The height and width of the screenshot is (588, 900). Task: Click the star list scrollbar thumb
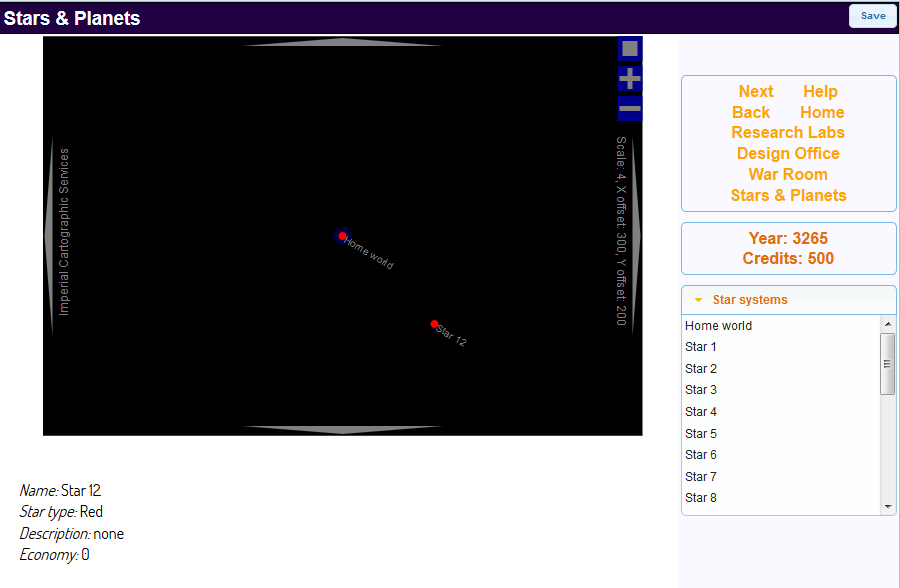887,364
